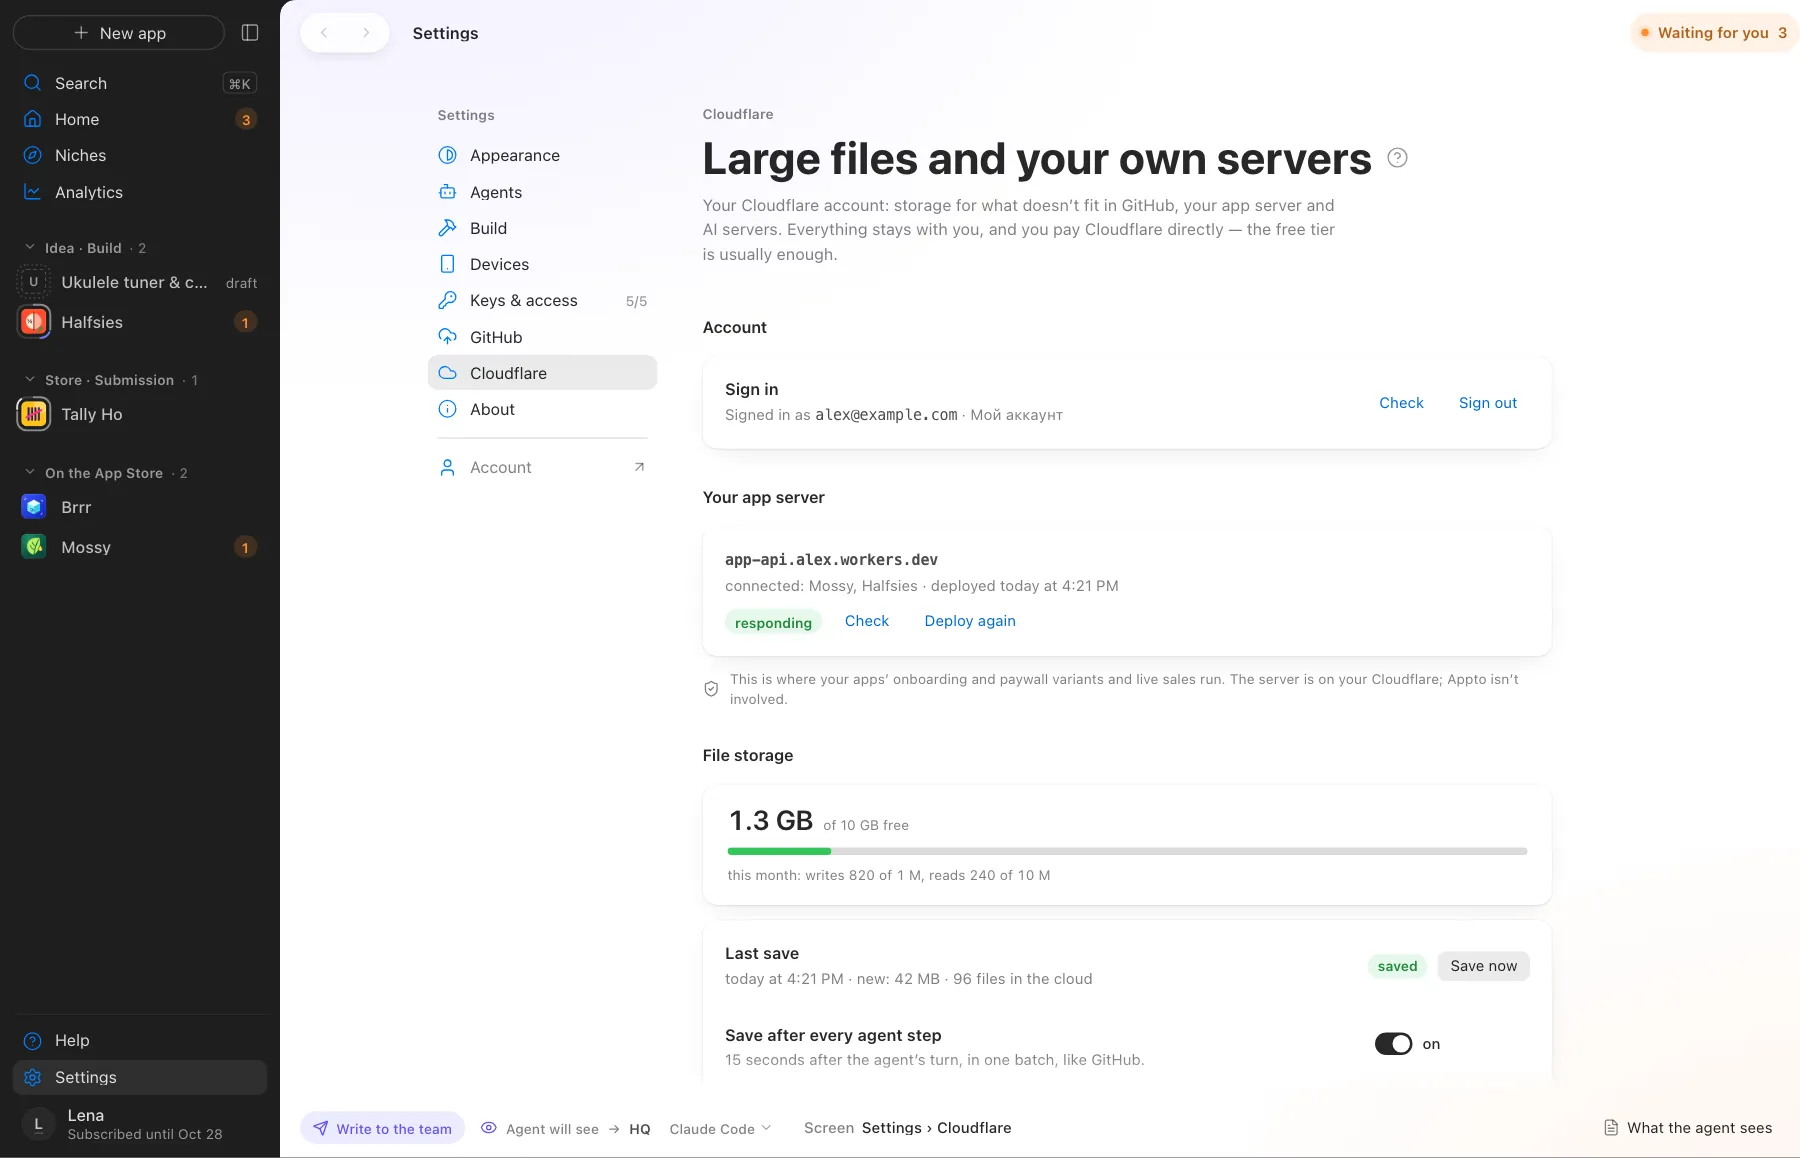Click the Lena profile avatar
Screen dimensions: 1800x1158
coord(38,1124)
